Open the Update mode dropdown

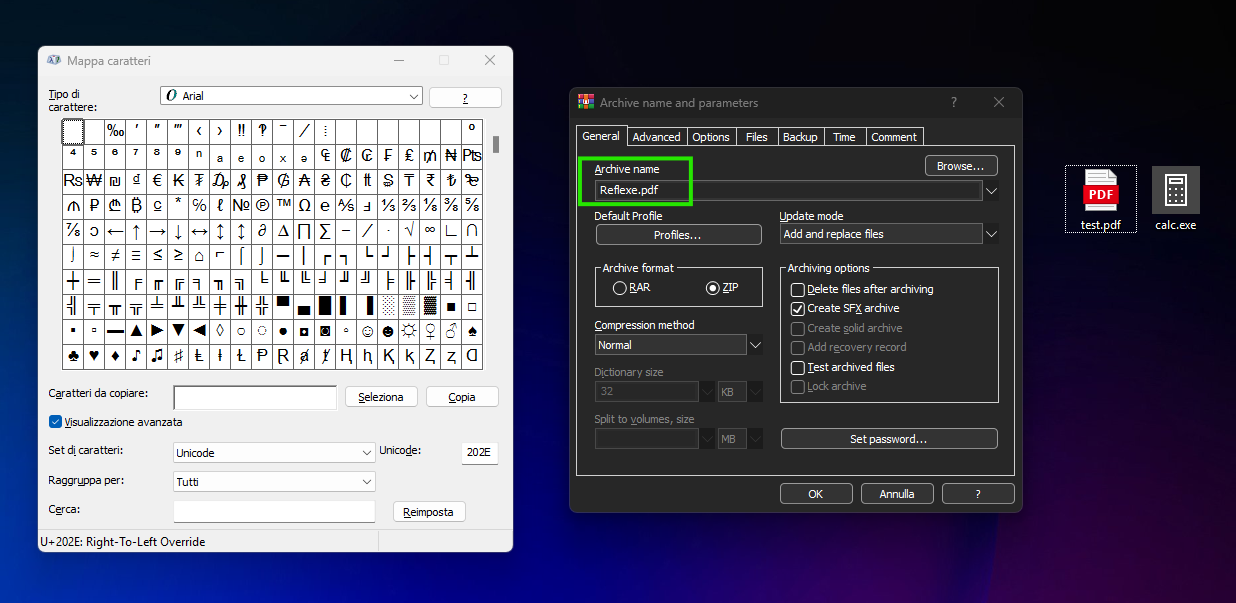[x=991, y=234]
